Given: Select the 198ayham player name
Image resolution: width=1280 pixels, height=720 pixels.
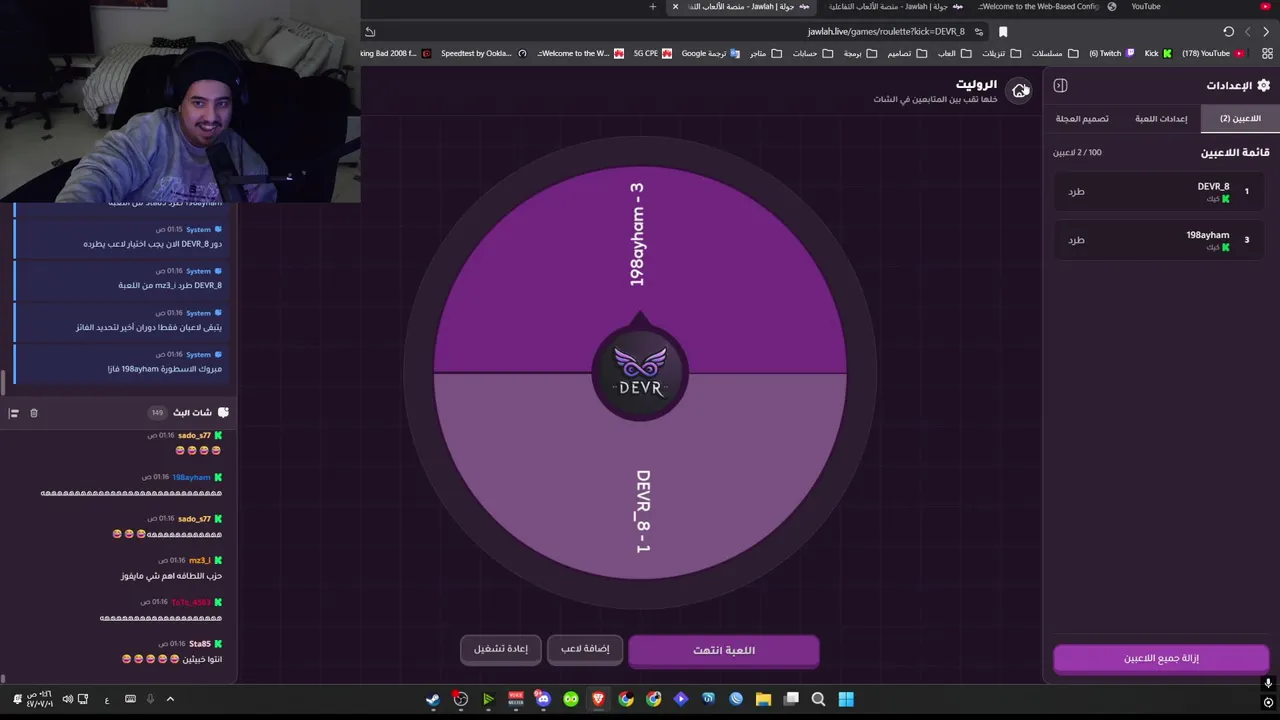Looking at the screenshot, I should coord(1207,235).
